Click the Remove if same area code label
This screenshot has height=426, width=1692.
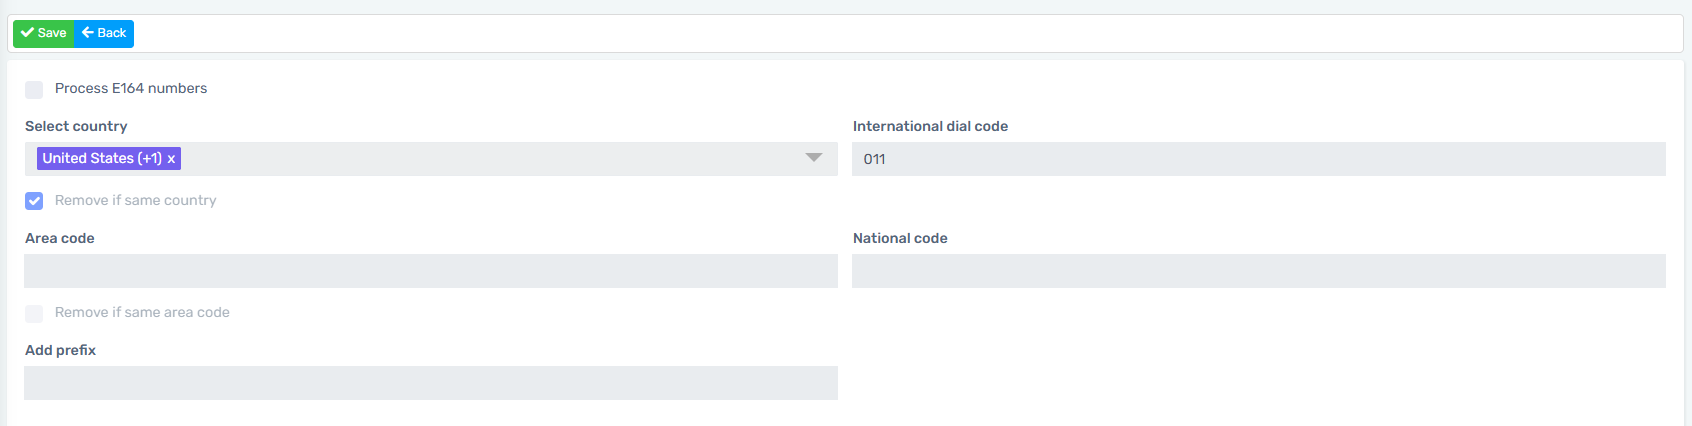[x=142, y=312]
